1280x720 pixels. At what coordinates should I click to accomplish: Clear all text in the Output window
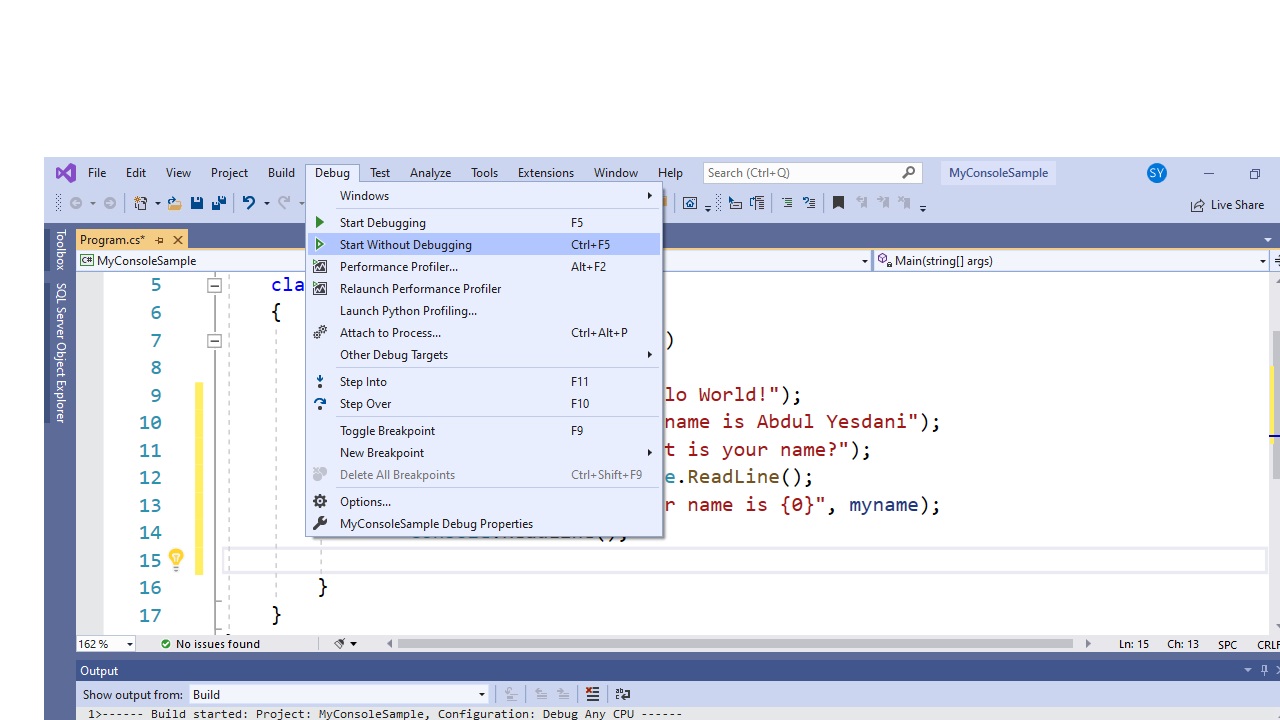593,694
